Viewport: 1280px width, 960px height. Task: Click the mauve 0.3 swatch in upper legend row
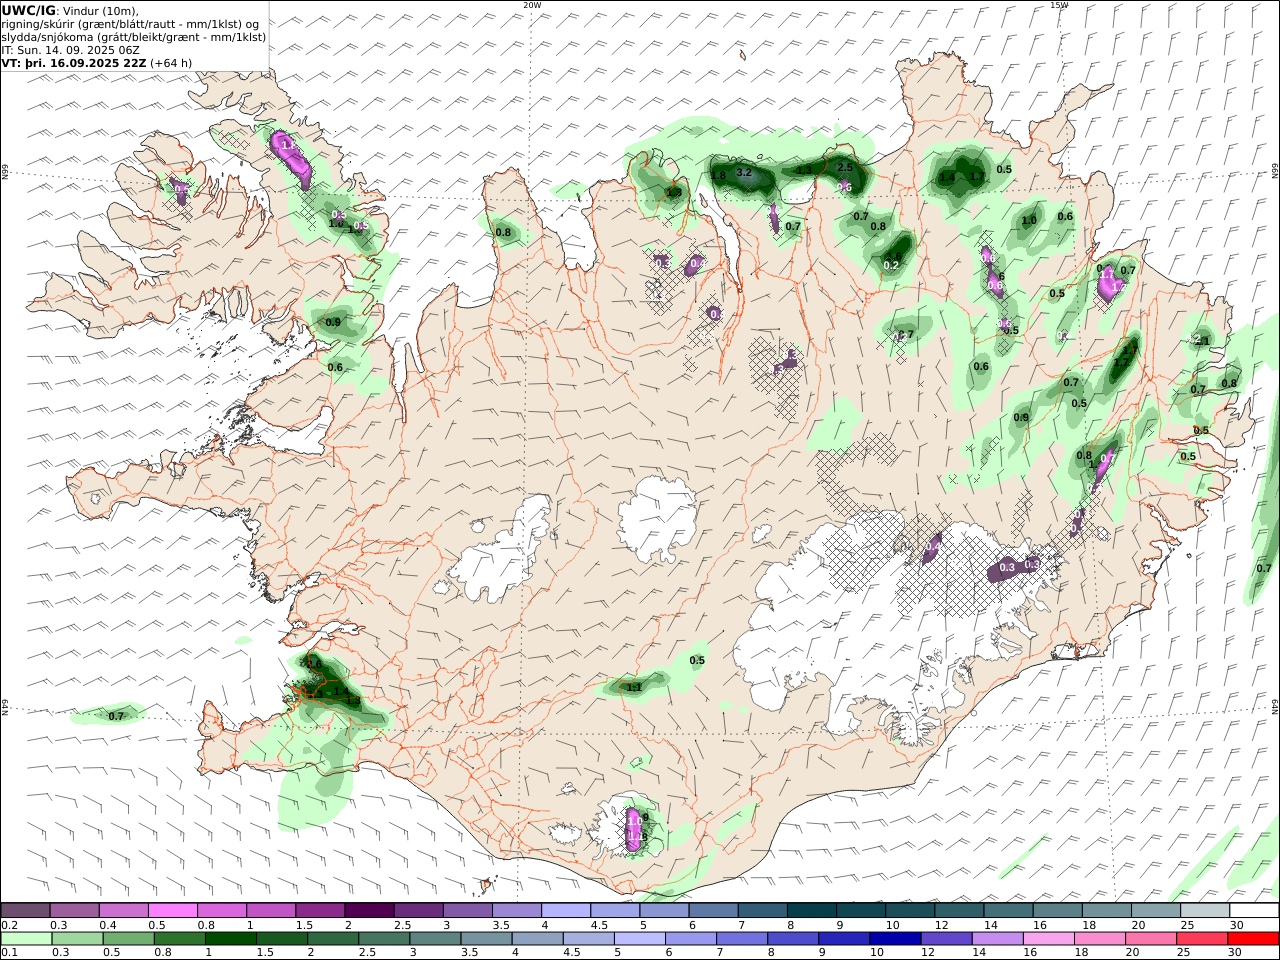pyautogui.click(x=75, y=911)
